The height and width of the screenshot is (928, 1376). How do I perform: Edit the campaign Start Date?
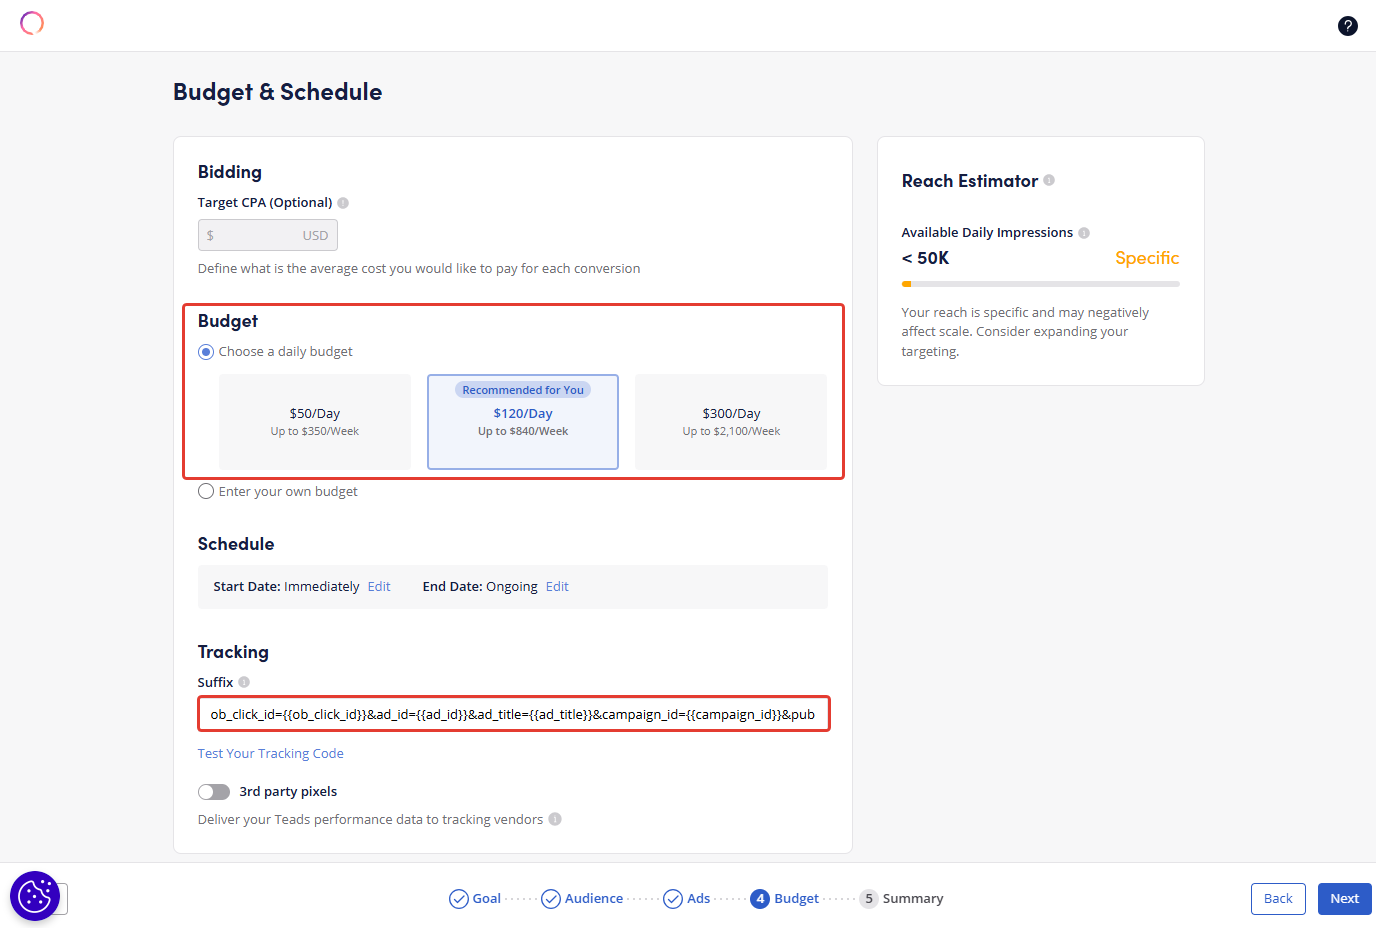point(379,587)
